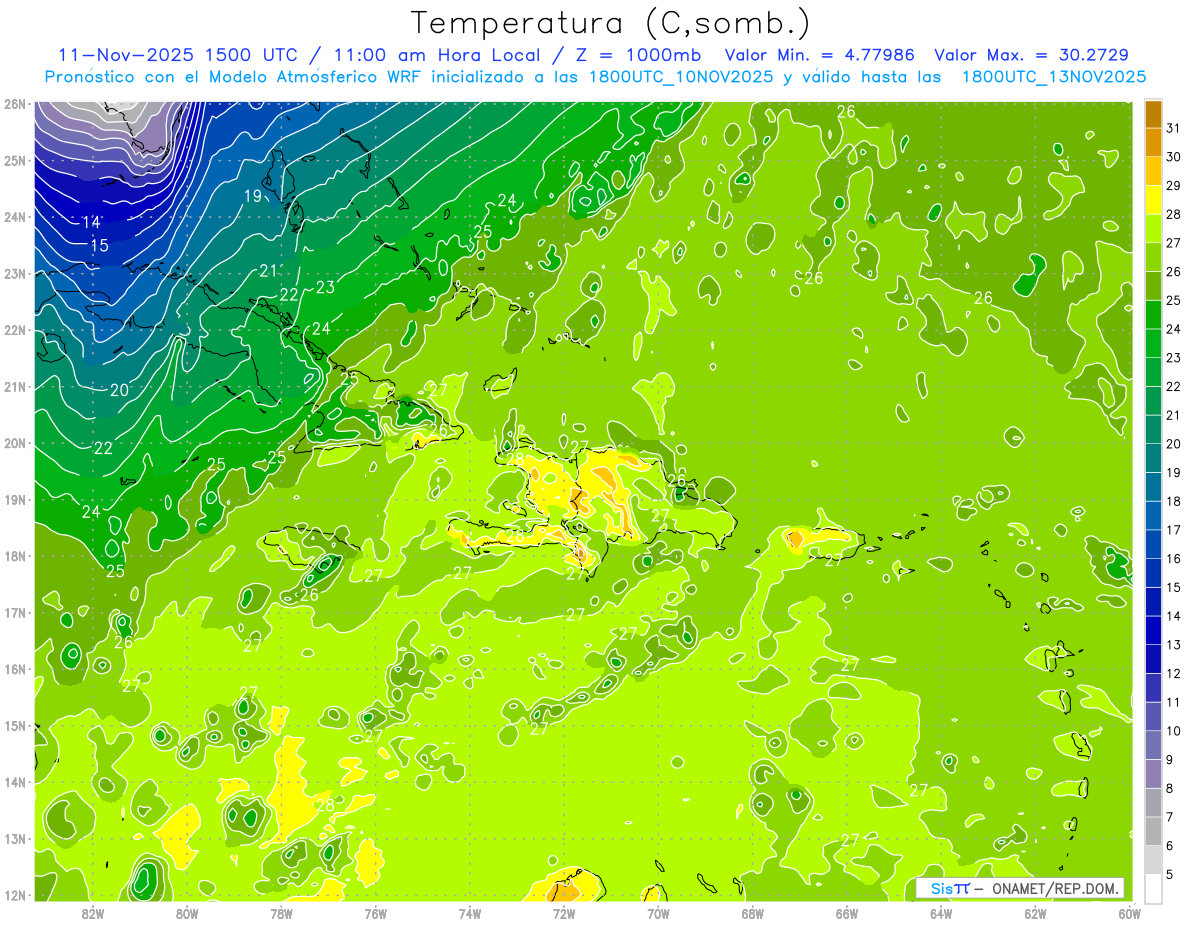Viewport: 1200px width, 927px height.
Task: Click the 1800UTC_13NOV2025 valid time text
Action: (x=1054, y=76)
